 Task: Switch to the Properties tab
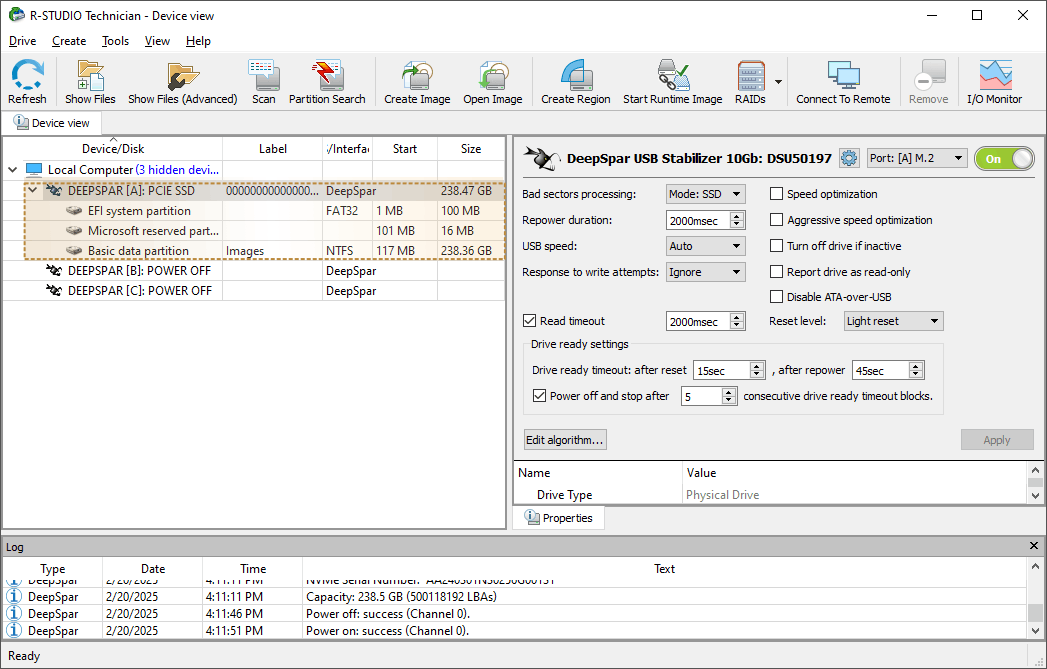559,517
